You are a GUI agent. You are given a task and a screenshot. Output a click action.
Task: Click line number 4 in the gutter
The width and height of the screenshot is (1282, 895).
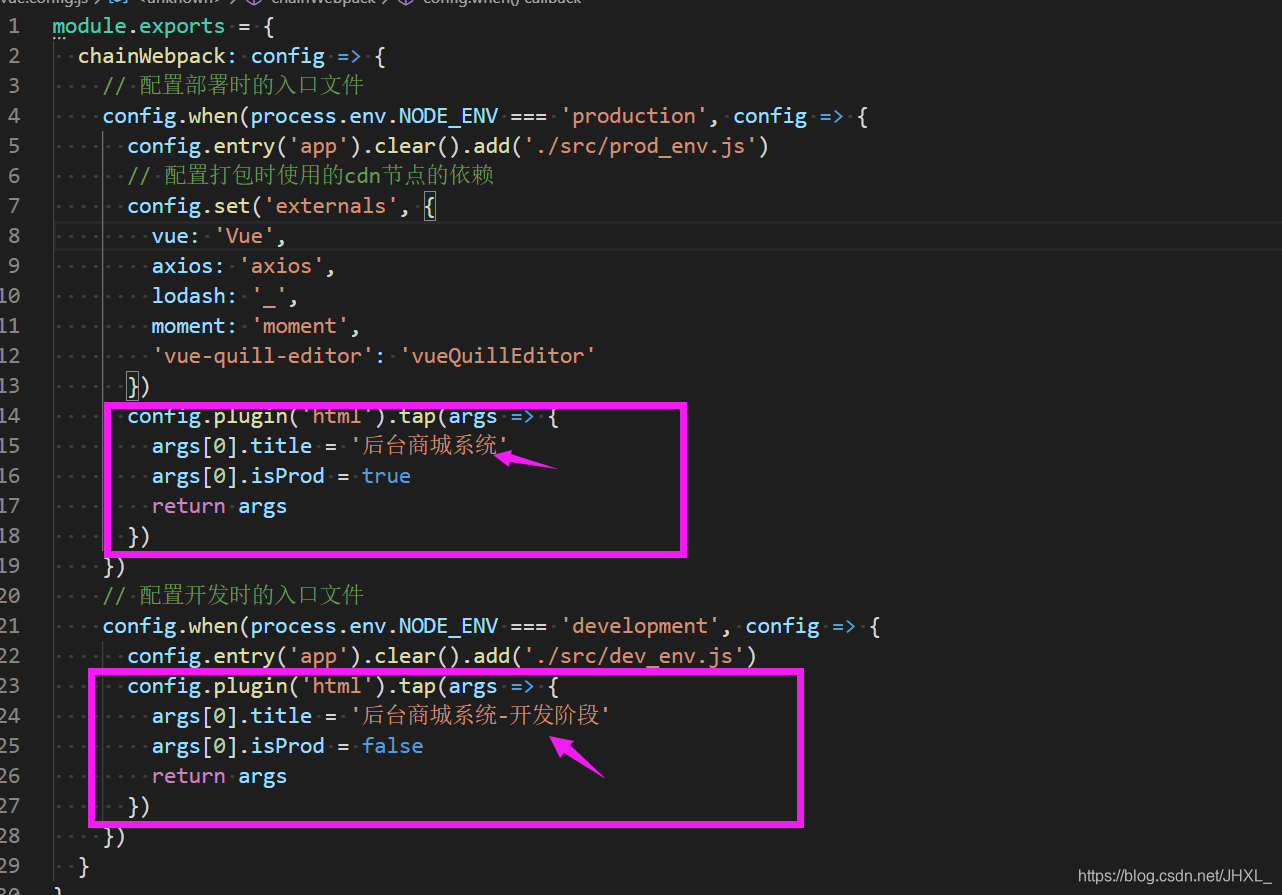point(13,116)
